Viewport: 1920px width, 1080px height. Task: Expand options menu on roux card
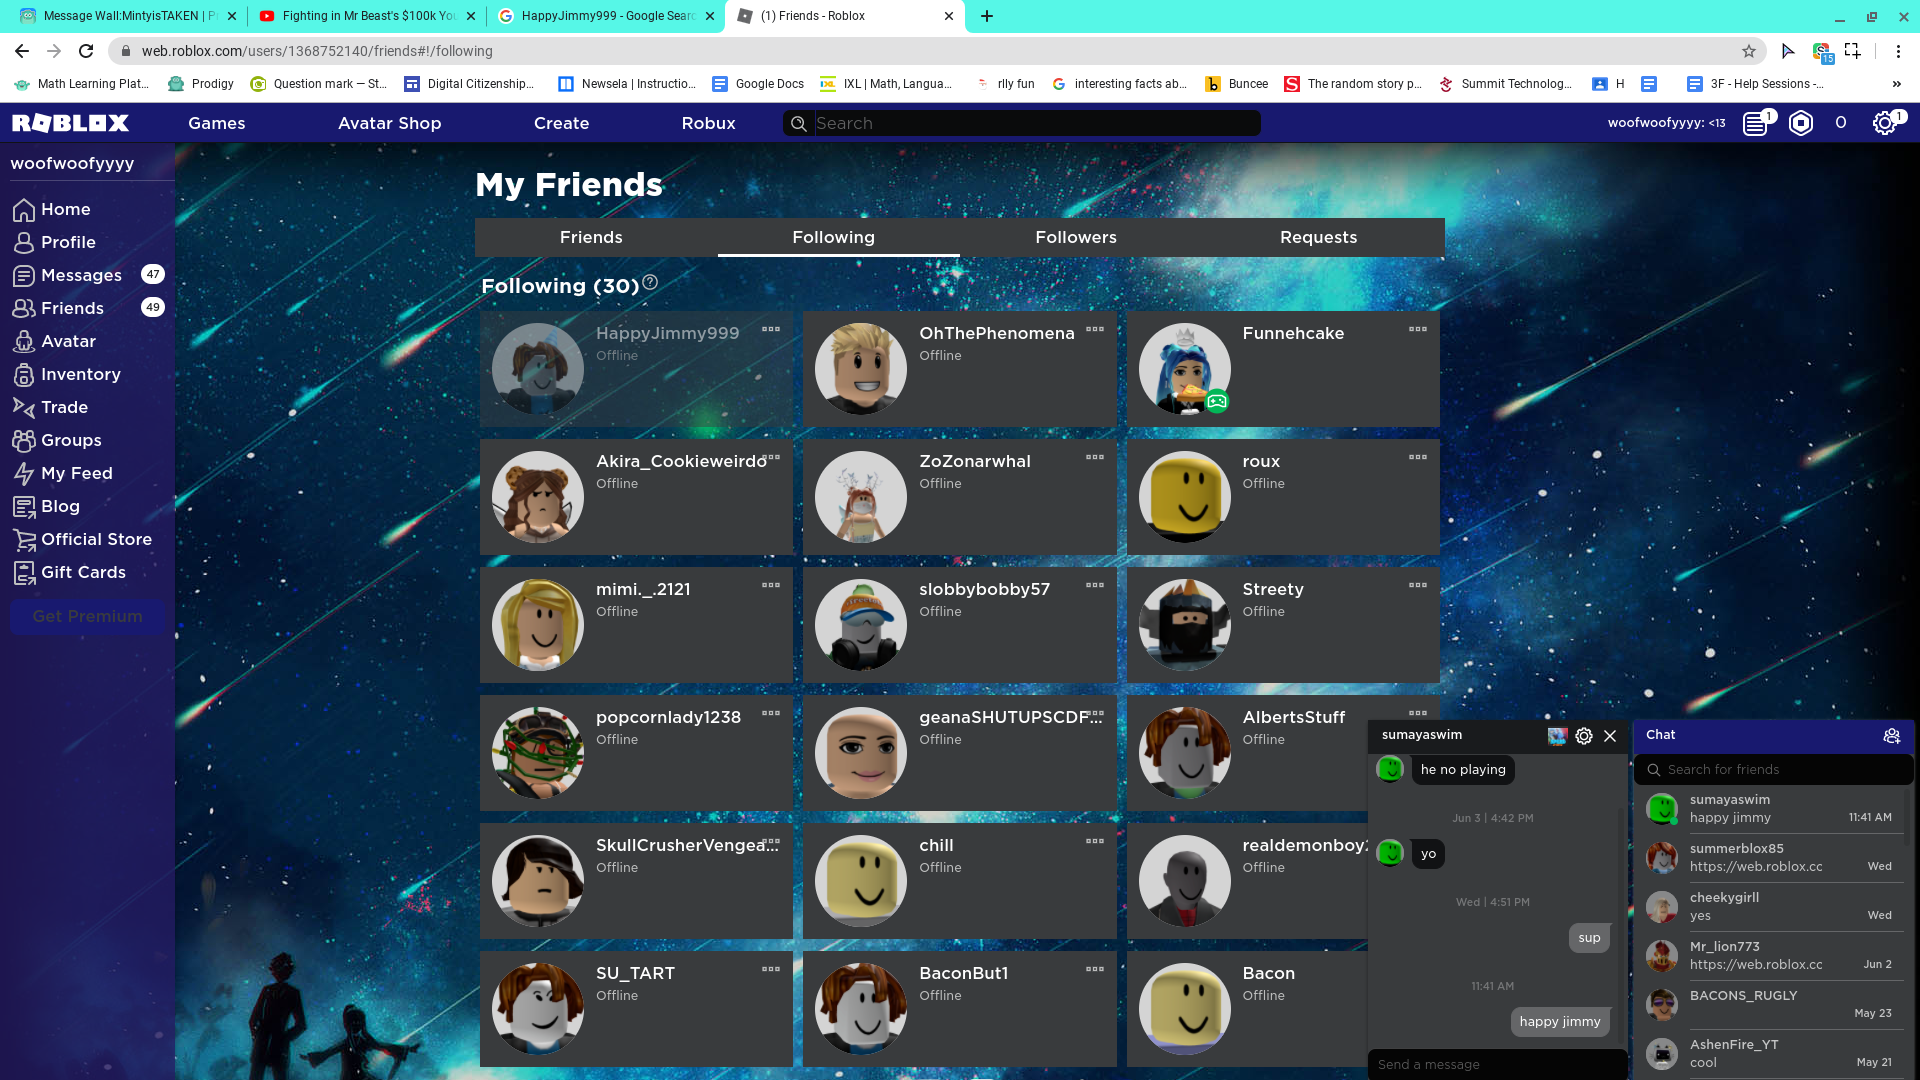coord(1418,457)
